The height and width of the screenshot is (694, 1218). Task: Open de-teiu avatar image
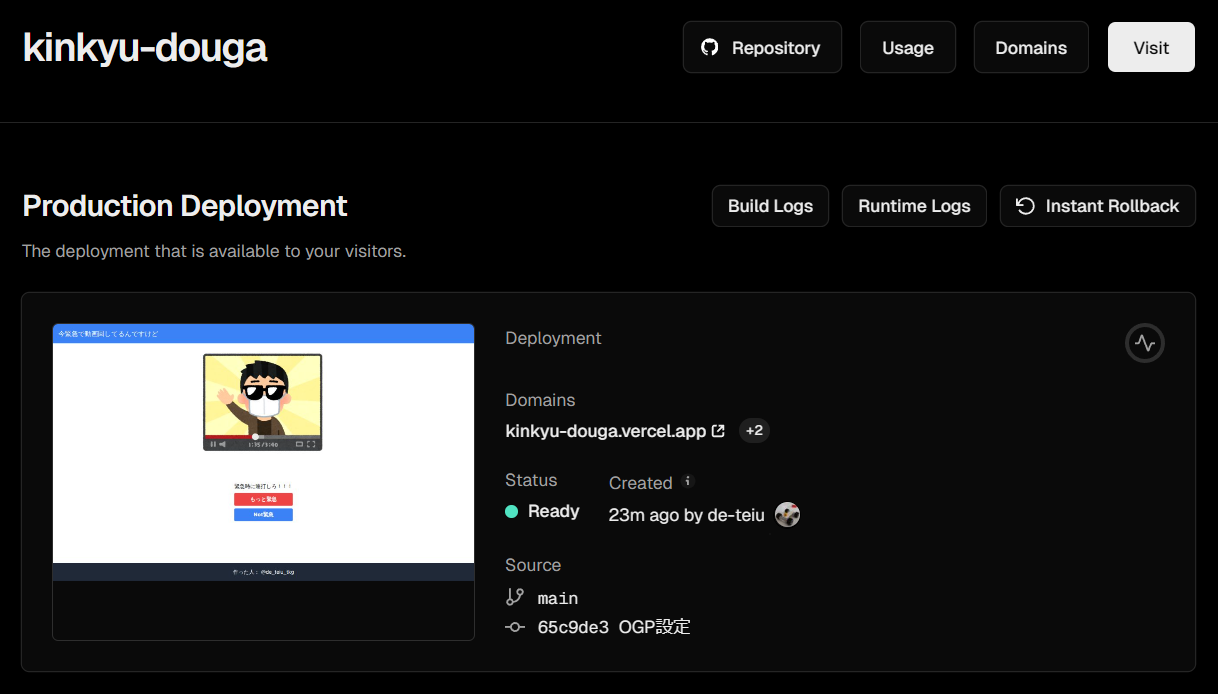[787, 515]
